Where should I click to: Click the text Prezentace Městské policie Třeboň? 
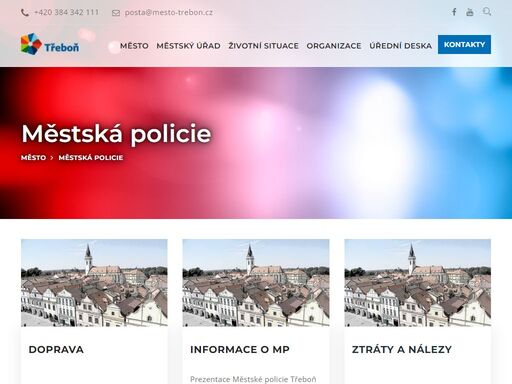click(253, 379)
